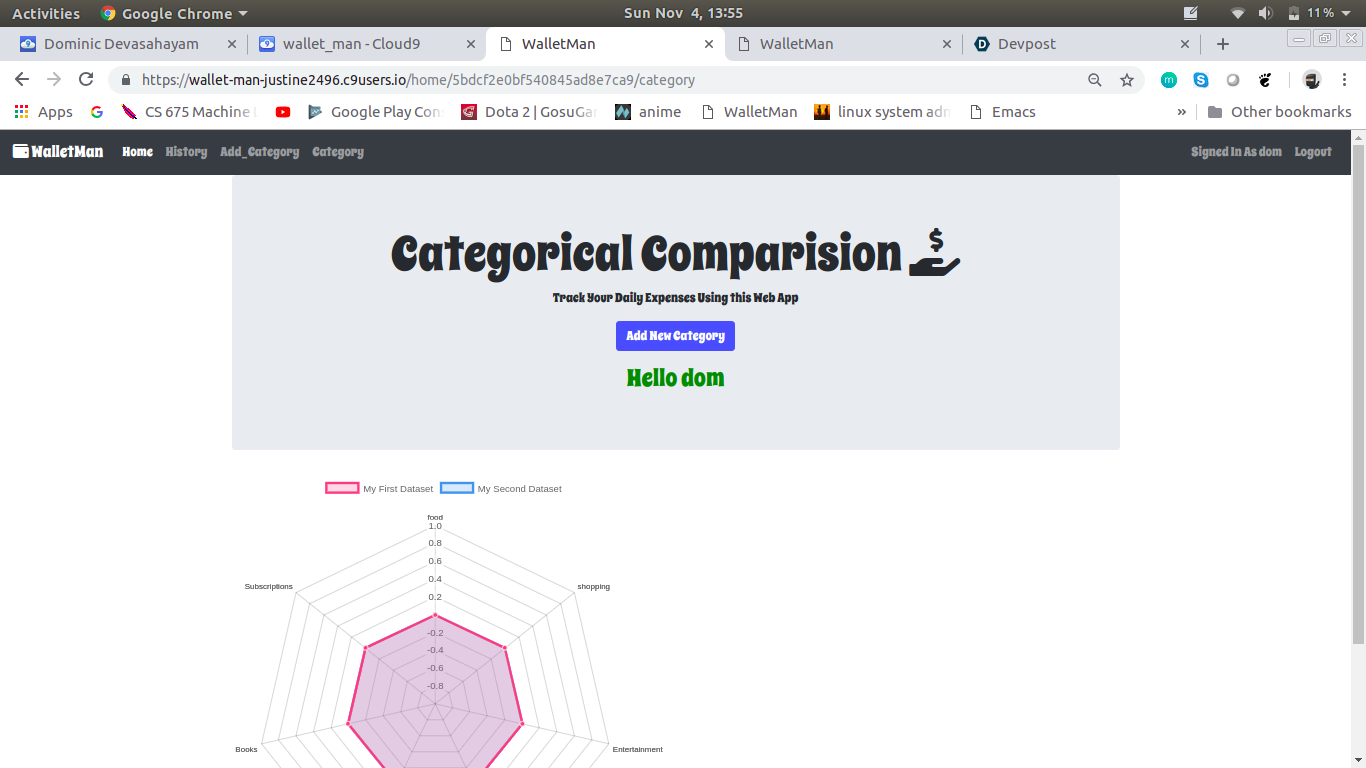
Task: Toggle My Second Dataset legend swatch
Action: (x=457, y=488)
